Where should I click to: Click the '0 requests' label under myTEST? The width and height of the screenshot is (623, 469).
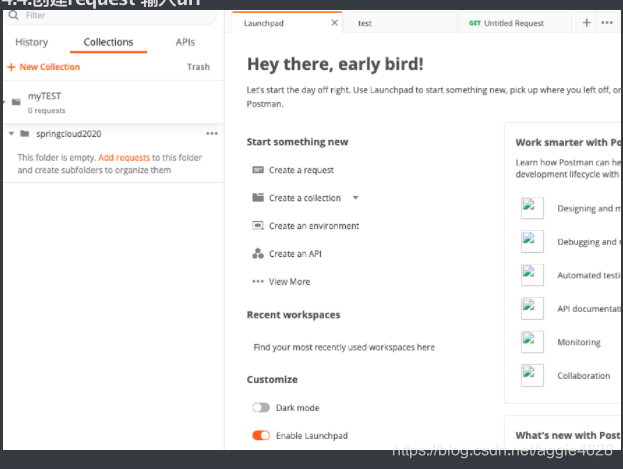46,110
